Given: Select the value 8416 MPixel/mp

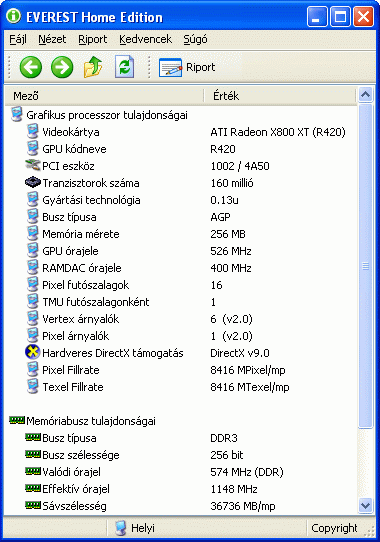Looking at the screenshot, I should tap(248, 370).
